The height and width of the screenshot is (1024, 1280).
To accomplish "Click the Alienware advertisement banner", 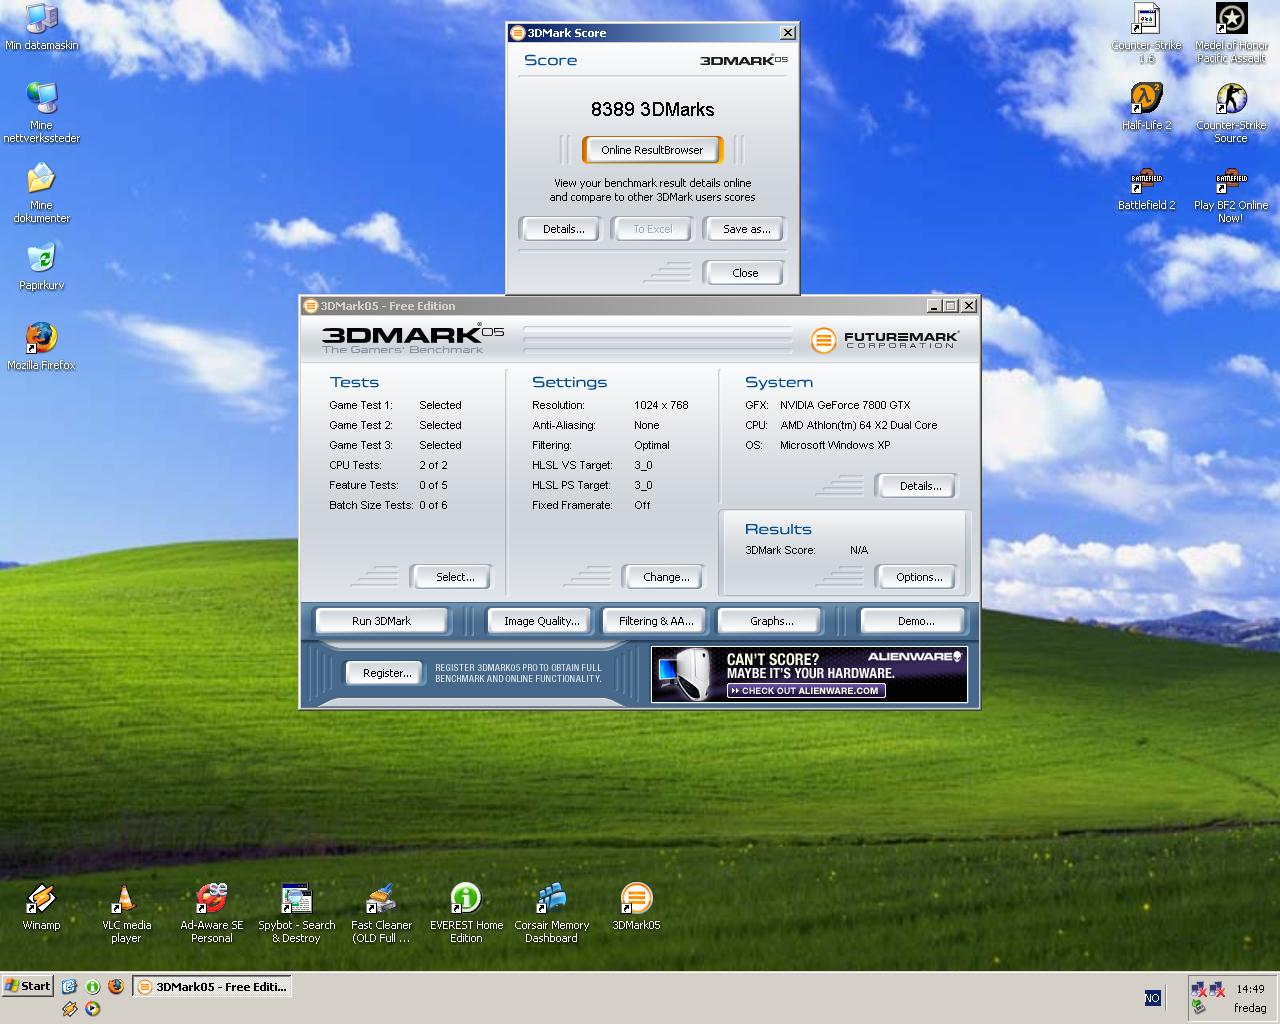I will 809,674.
